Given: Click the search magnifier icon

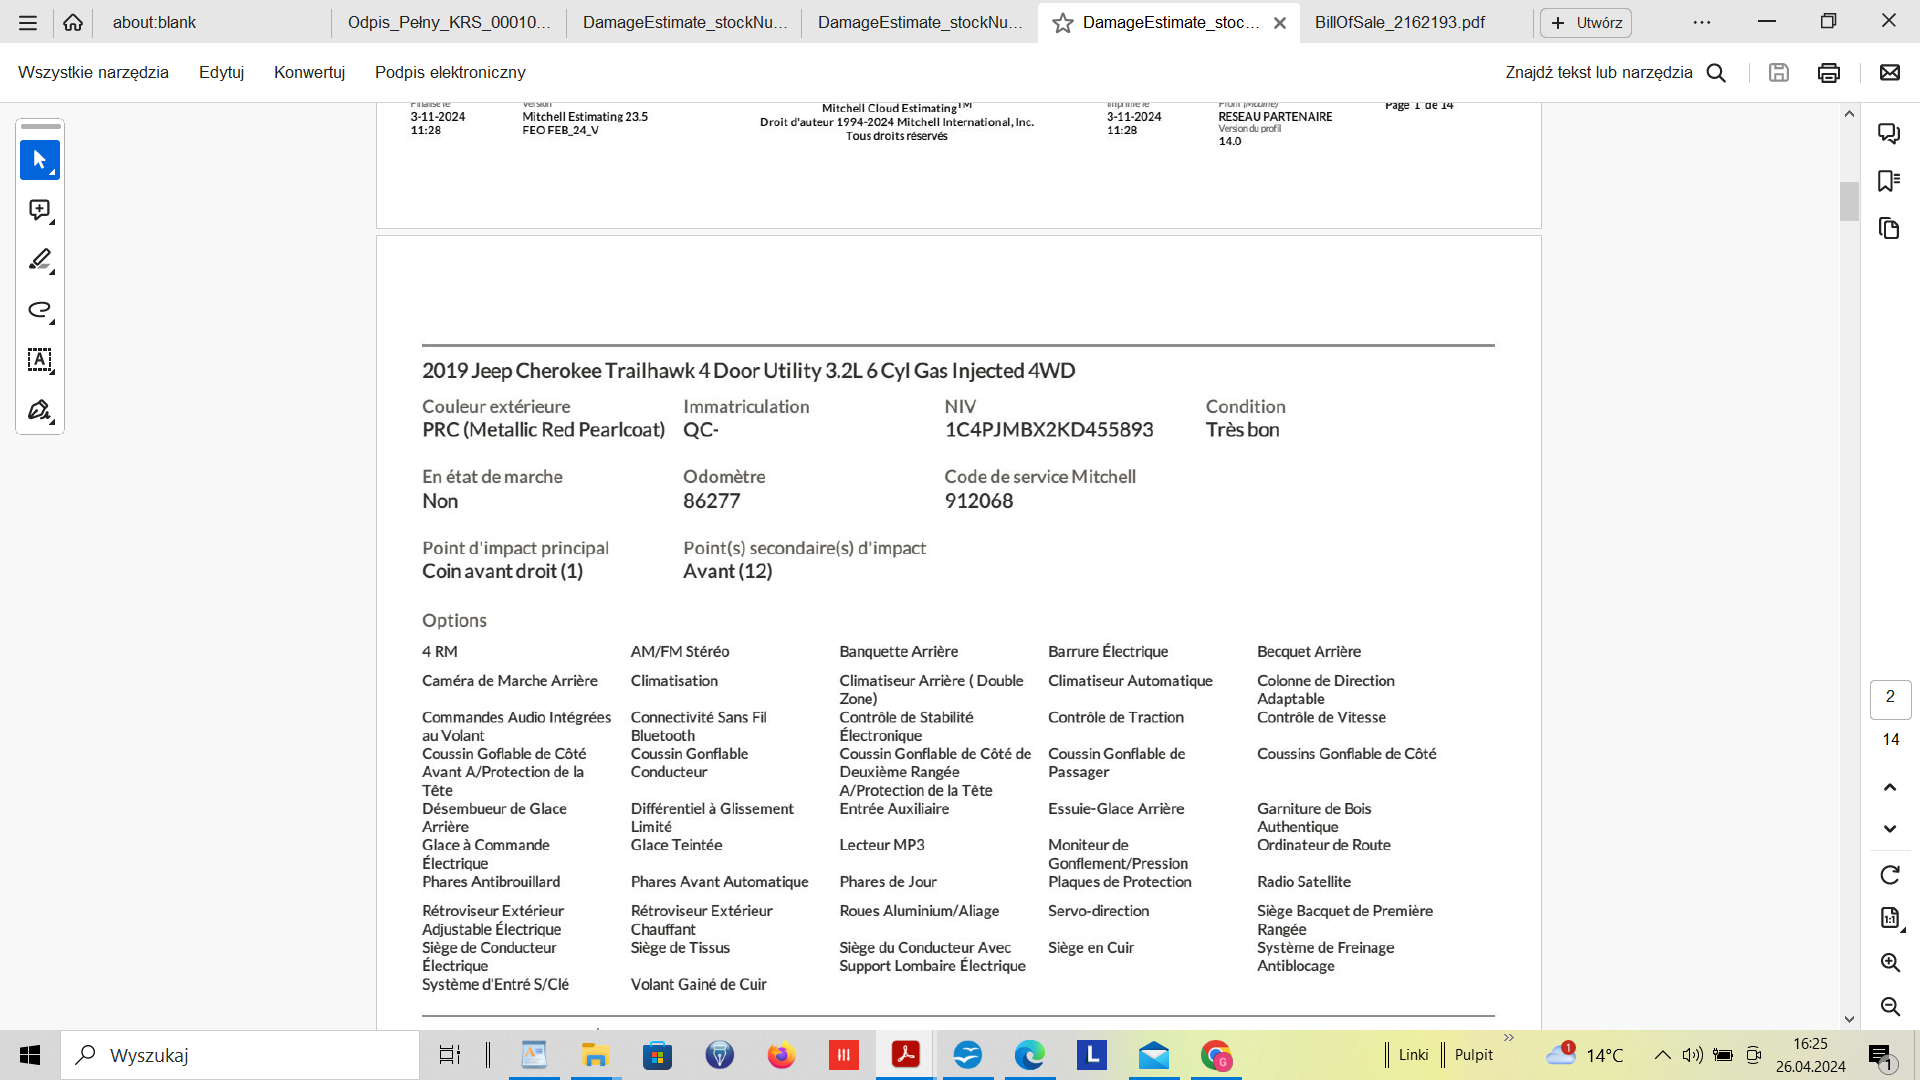Looking at the screenshot, I should pyautogui.click(x=1716, y=72).
